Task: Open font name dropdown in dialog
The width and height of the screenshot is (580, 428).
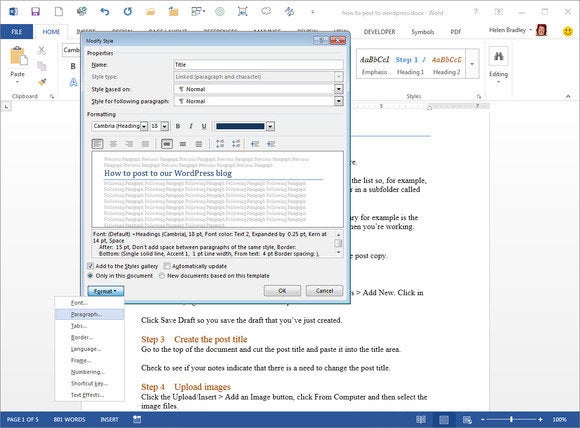Action: click(x=144, y=127)
